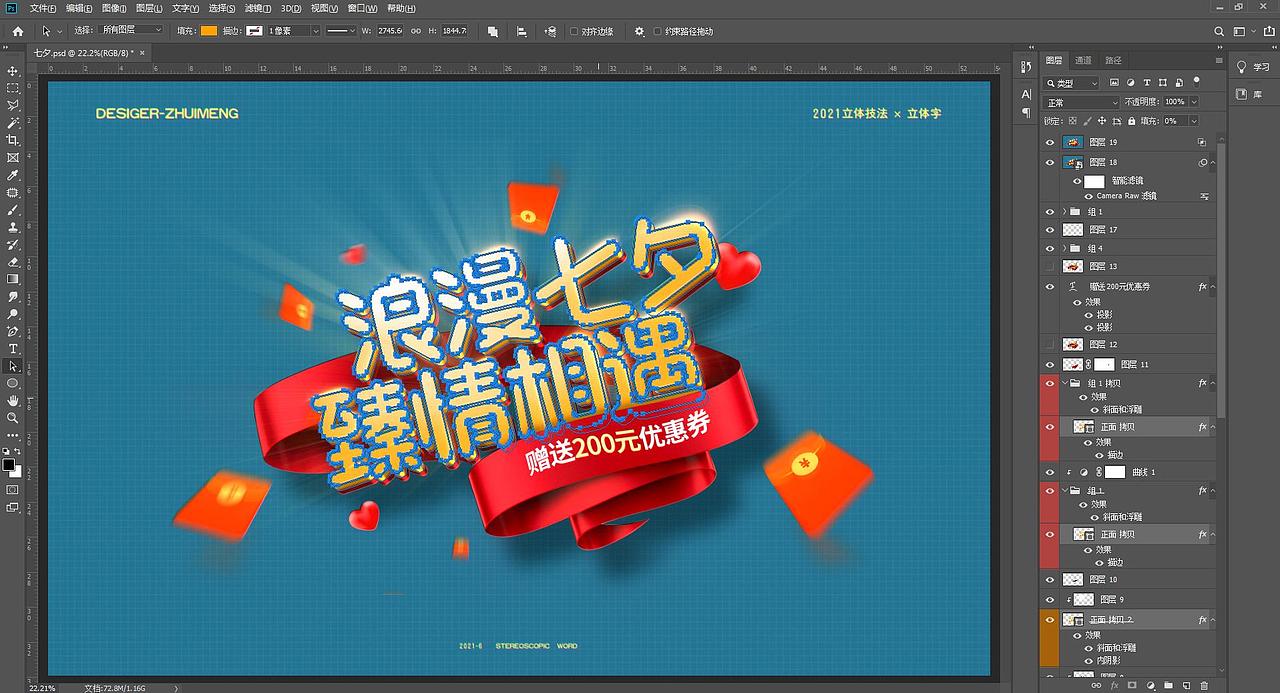Show the 图层 13 layer
The image size is (1280, 693).
point(1049,266)
